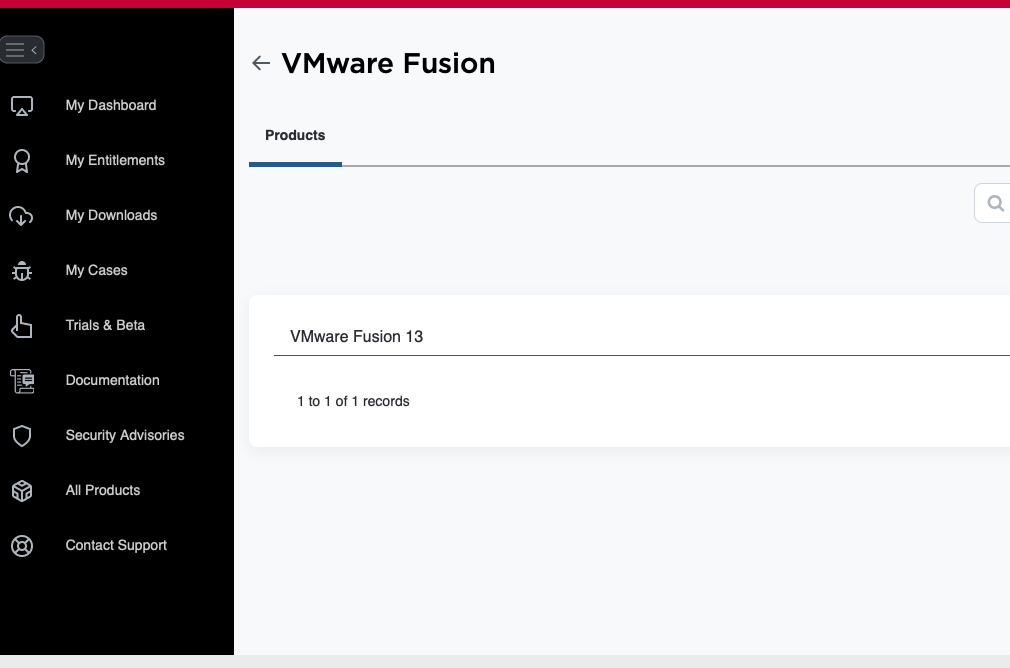View Security Advisories
This screenshot has width=1010, height=668.
click(125, 435)
